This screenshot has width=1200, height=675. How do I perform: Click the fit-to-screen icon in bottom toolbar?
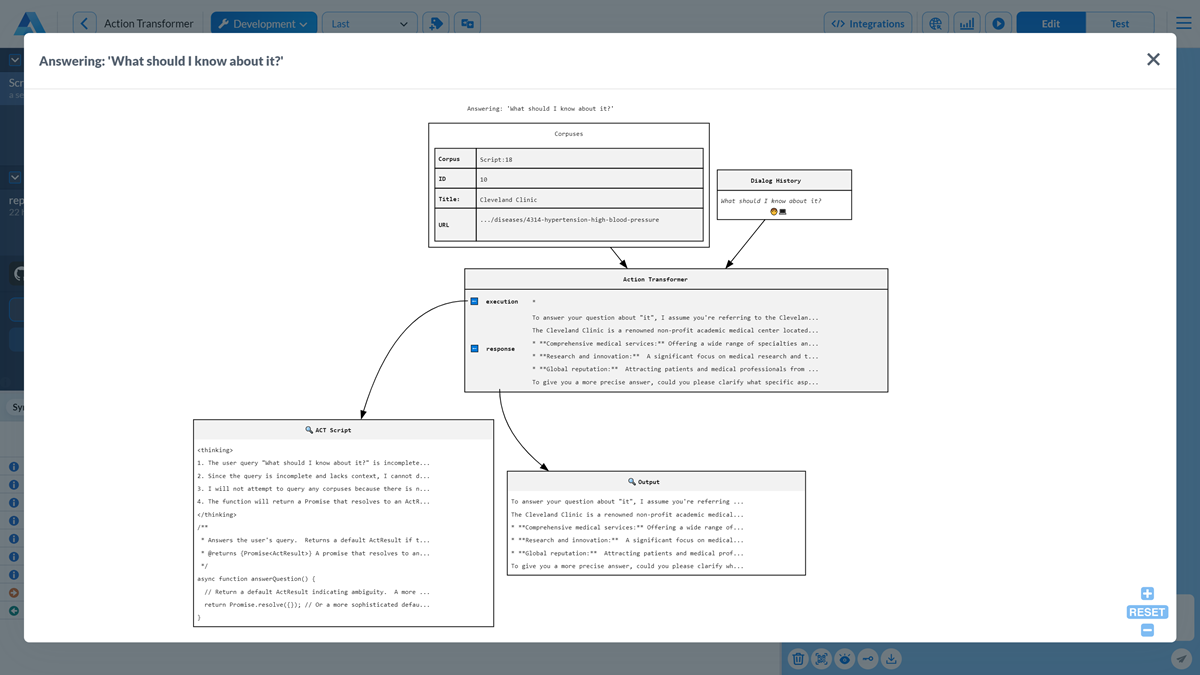coord(820,658)
